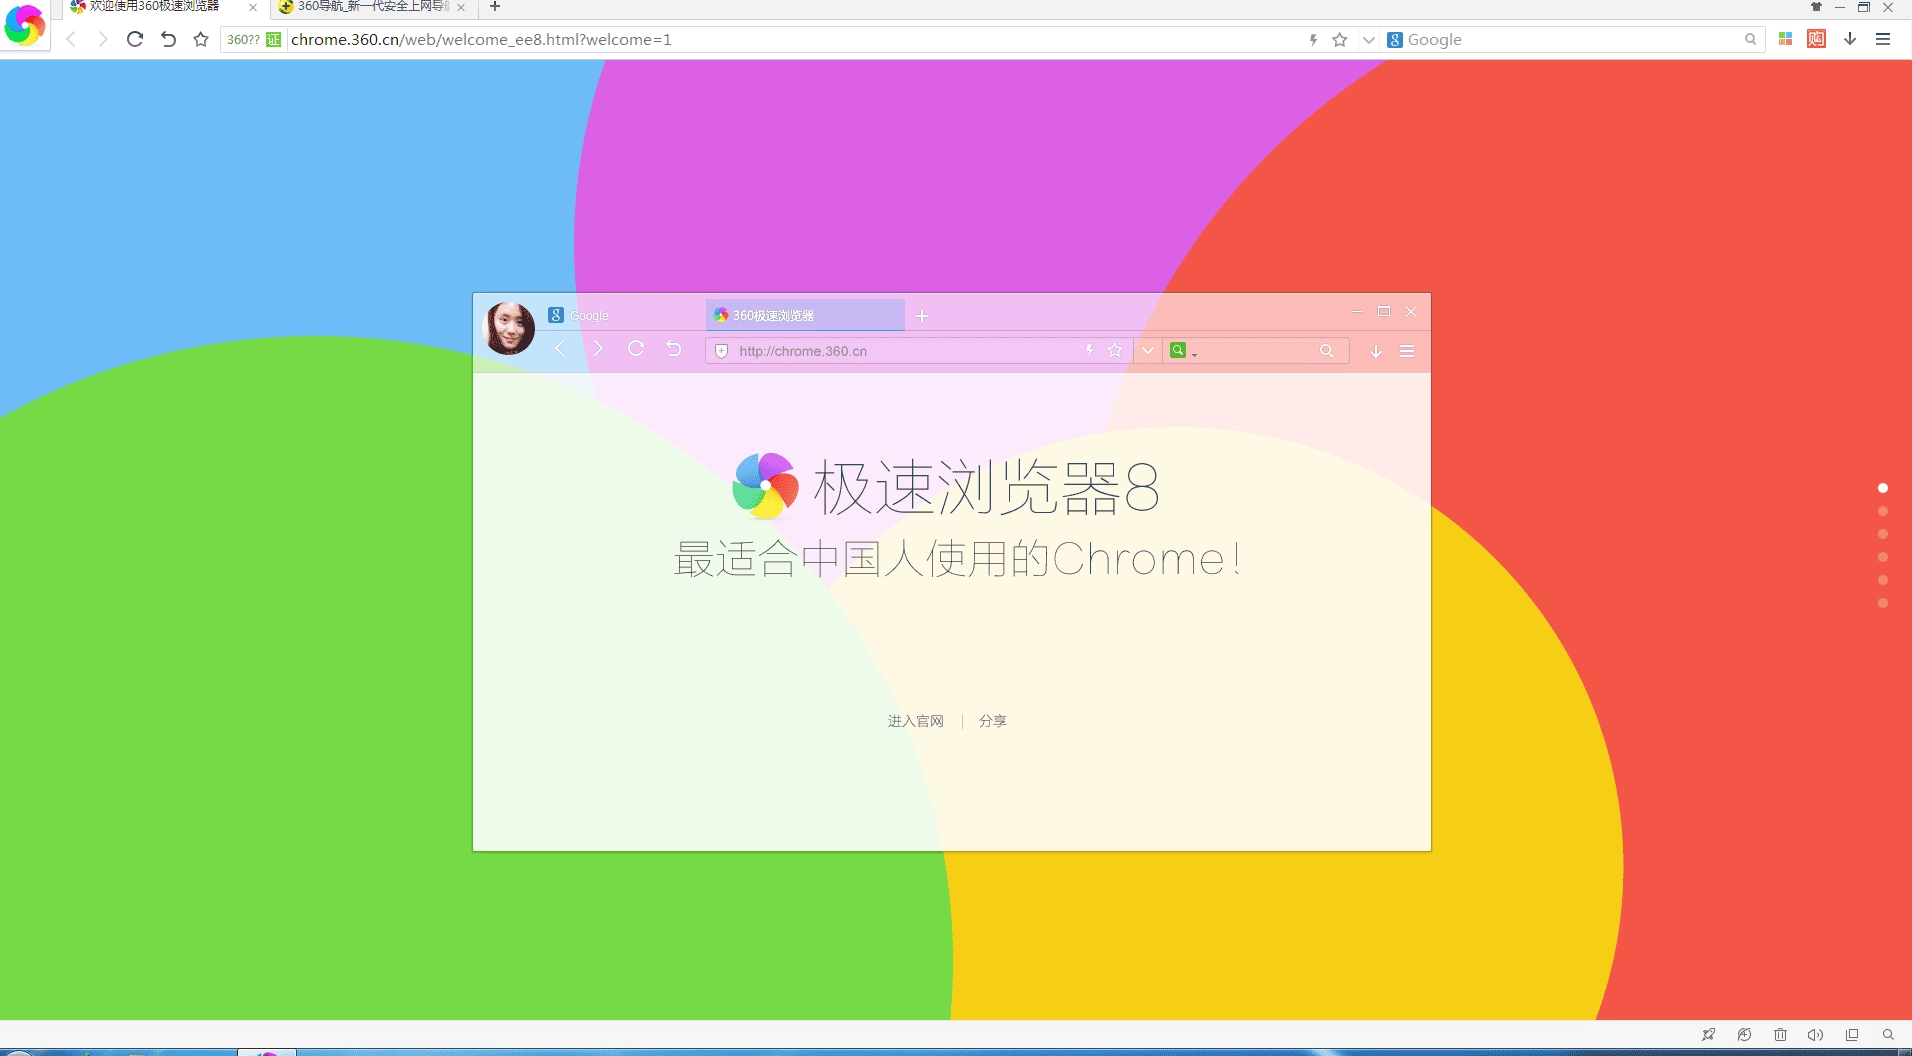Image resolution: width=1912 pixels, height=1056 pixels.
Task: Click the Google tab in mockup window
Action: pyautogui.click(x=580, y=315)
